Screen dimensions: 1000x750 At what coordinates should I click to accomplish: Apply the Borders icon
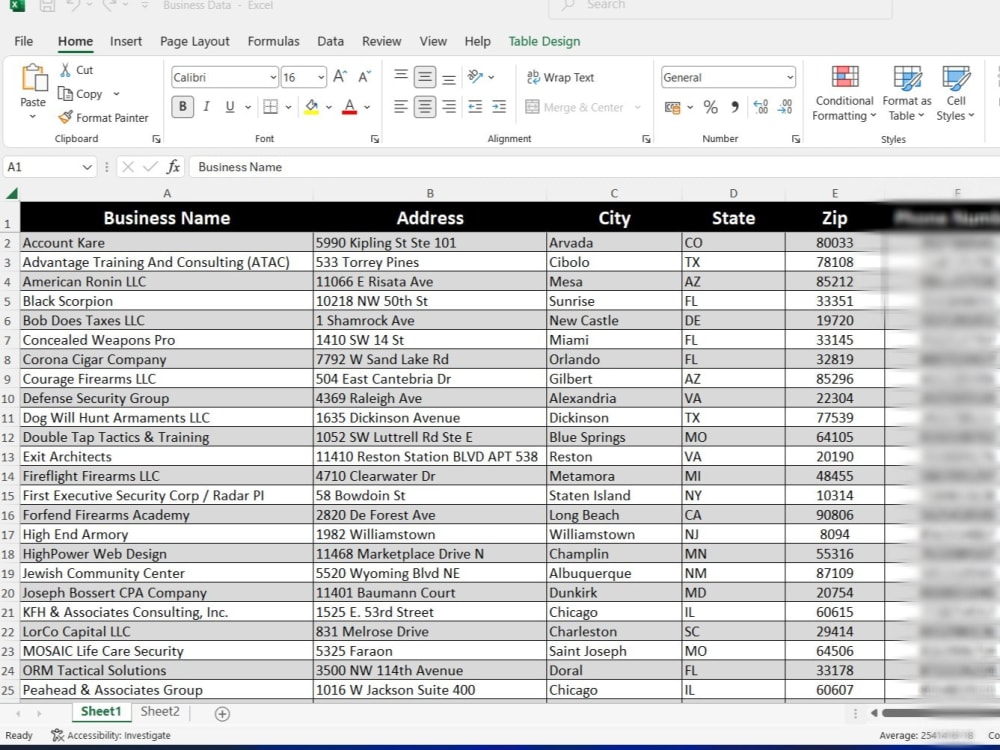270,107
